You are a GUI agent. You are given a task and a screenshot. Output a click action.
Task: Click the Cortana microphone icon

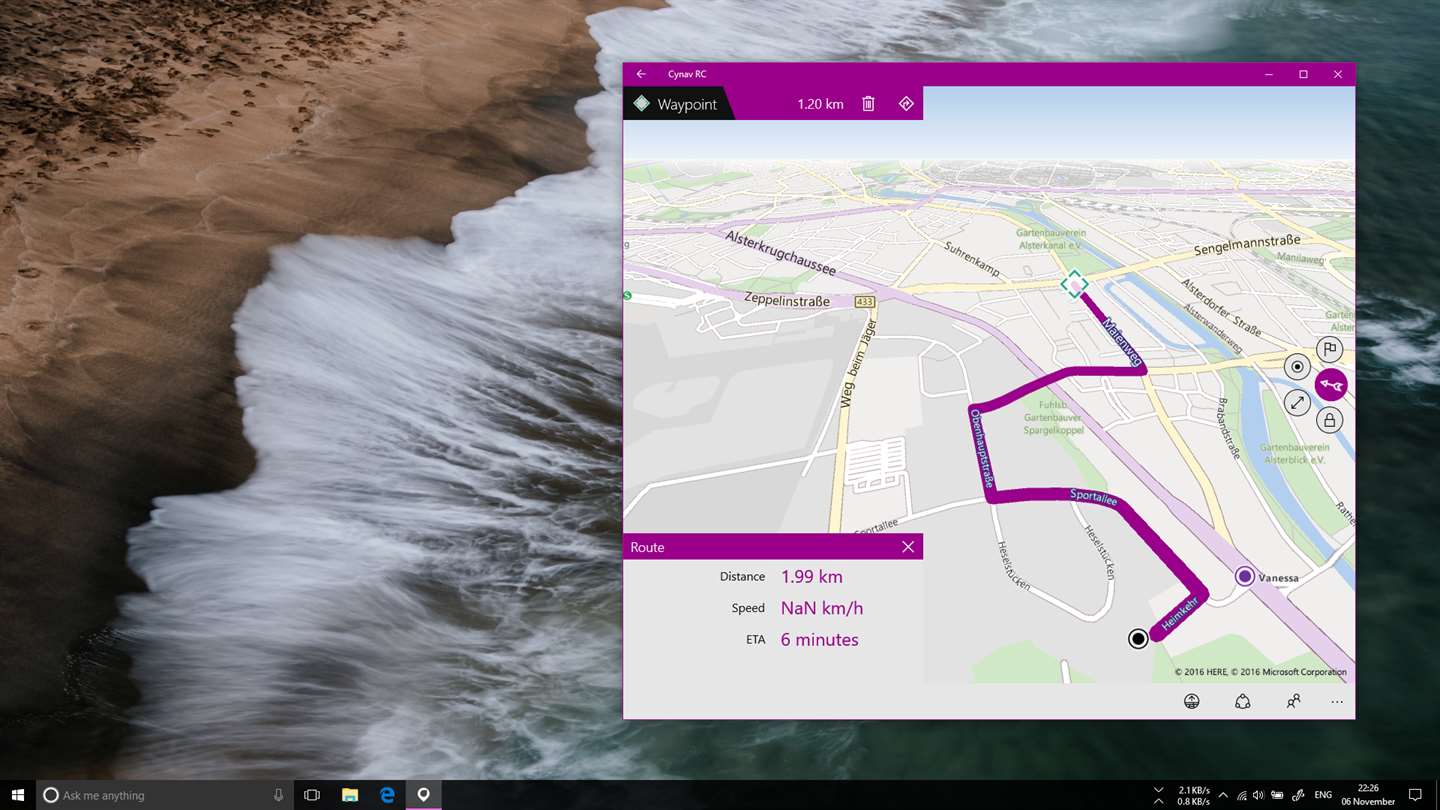[x=278, y=795]
